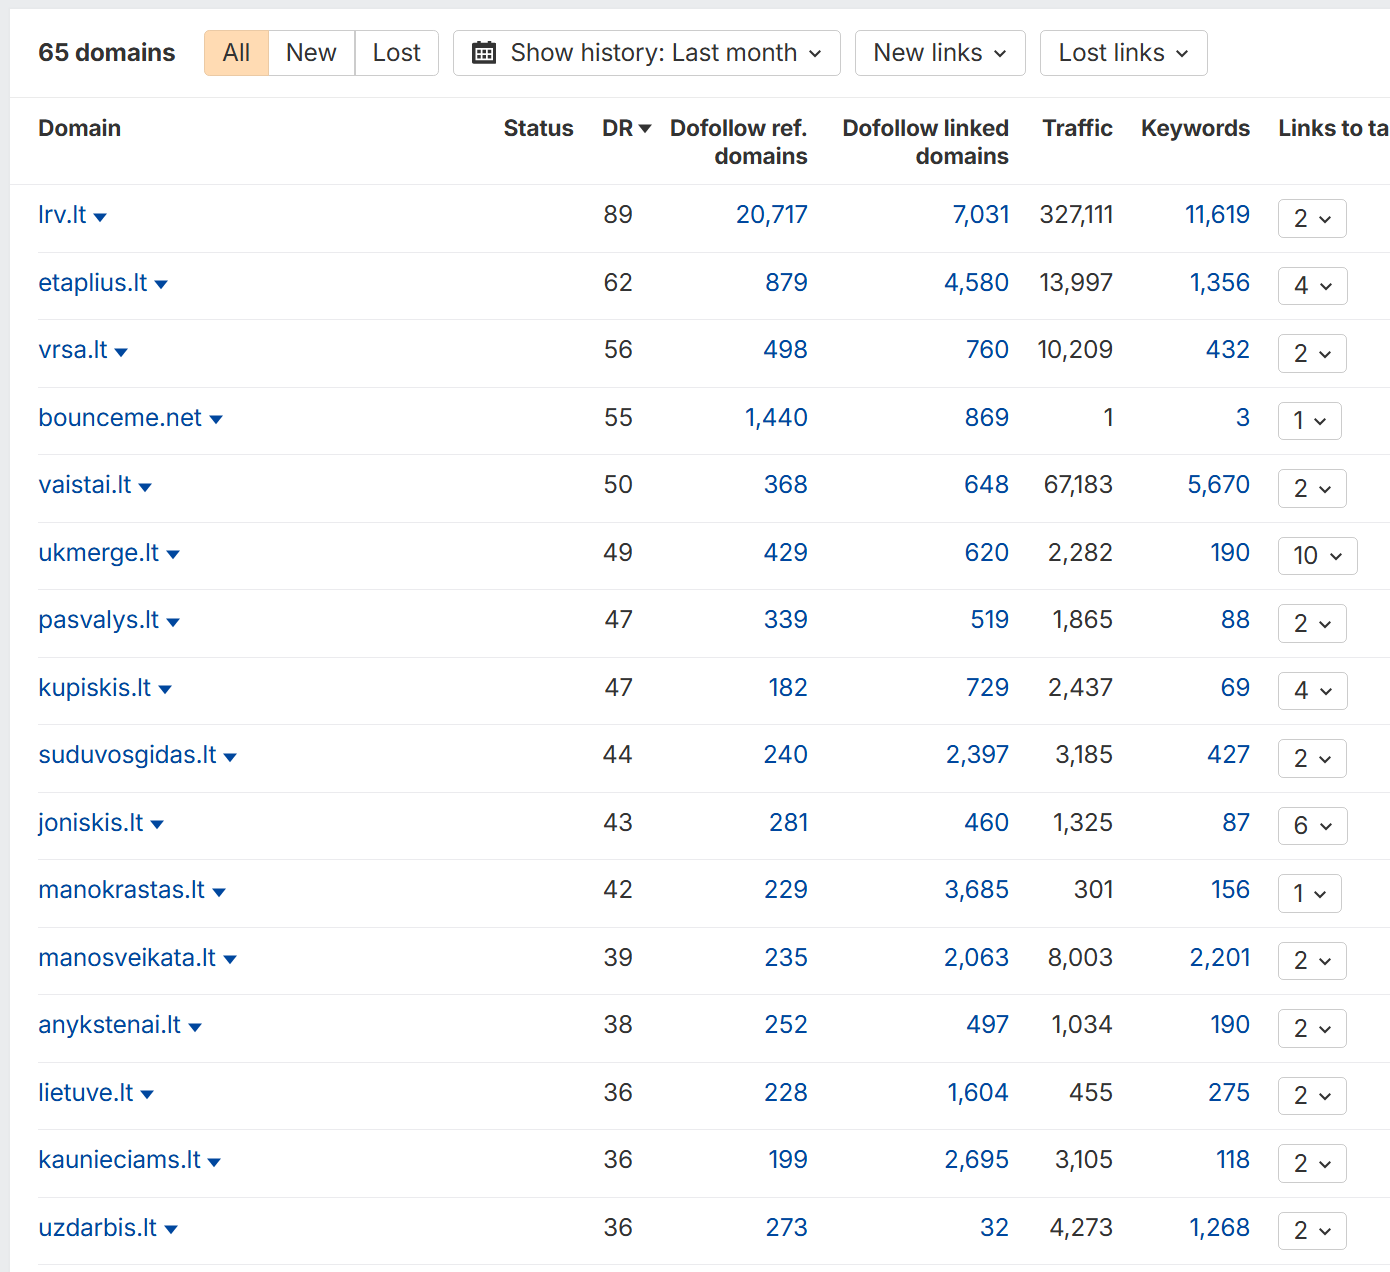Open the ukmerge.lt domain link
Image resolution: width=1390 pixels, height=1272 pixels.
pyautogui.click(x=99, y=553)
